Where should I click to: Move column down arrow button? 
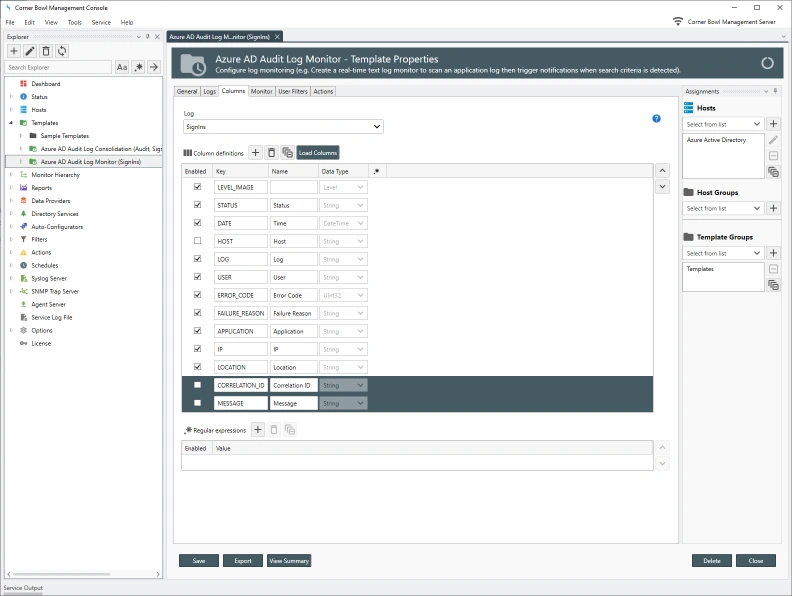click(662, 187)
